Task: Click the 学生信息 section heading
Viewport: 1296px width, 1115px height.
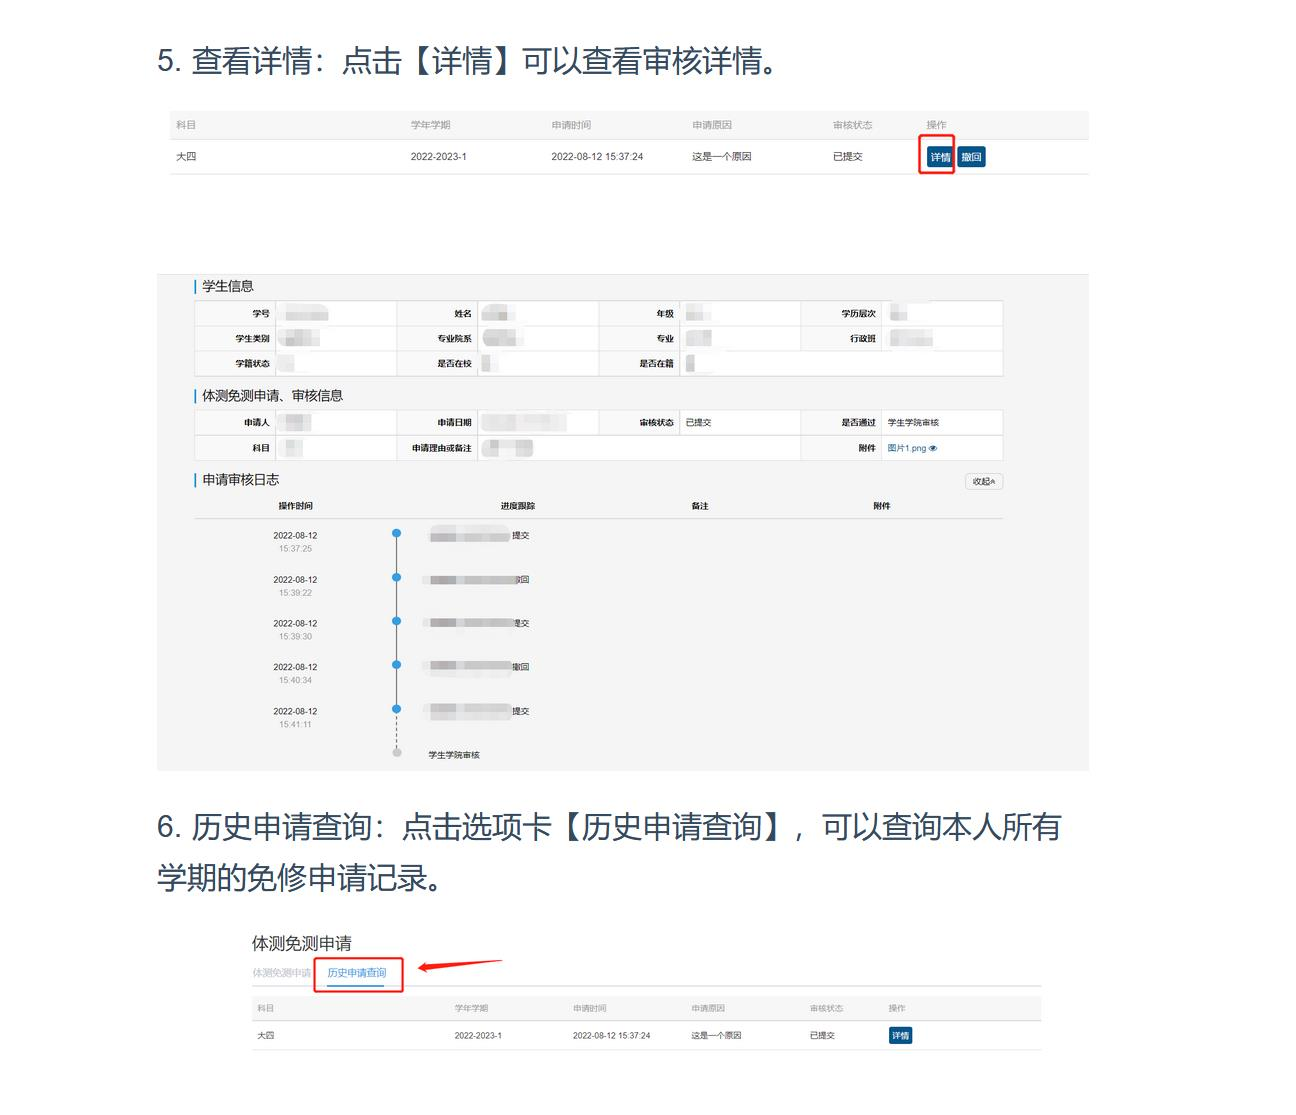Action: [x=228, y=287]
